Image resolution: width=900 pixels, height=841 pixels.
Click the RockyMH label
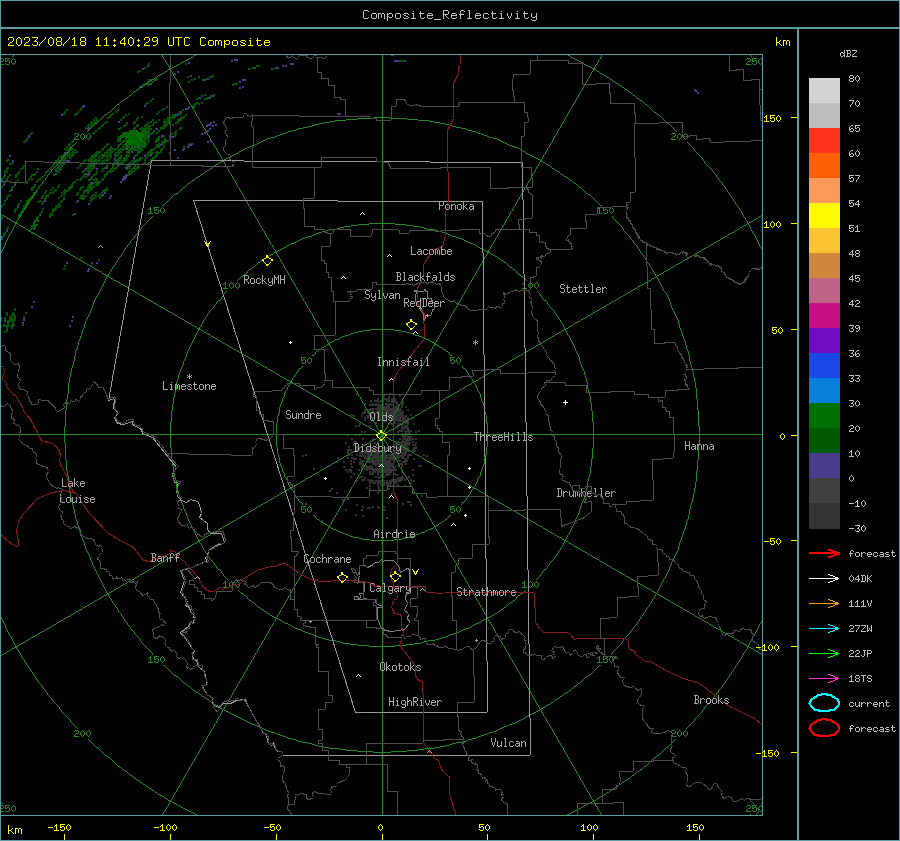click(264, 280)
